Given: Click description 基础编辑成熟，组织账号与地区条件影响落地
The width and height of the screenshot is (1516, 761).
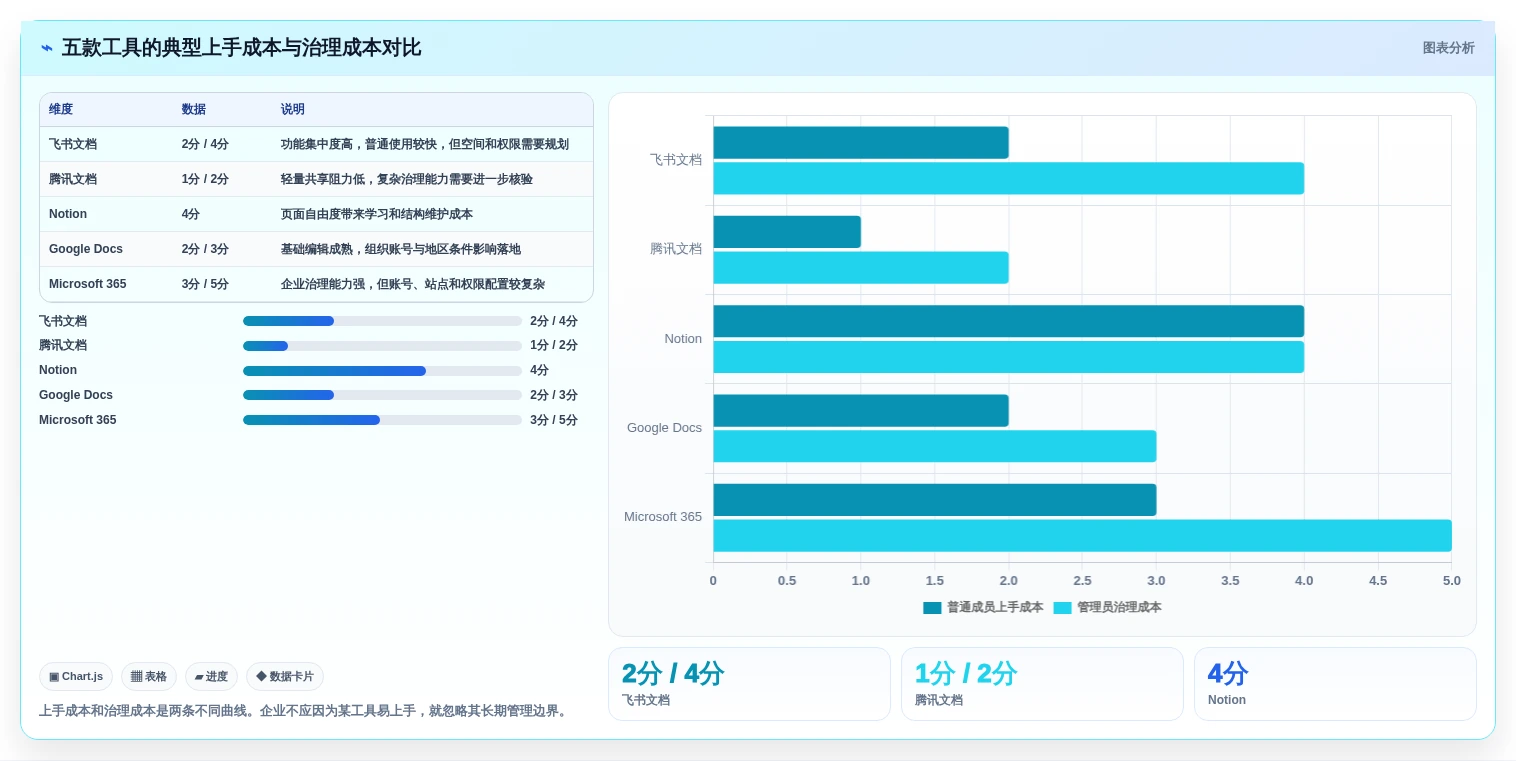Looking at the screenshot, I should [401, 249].
